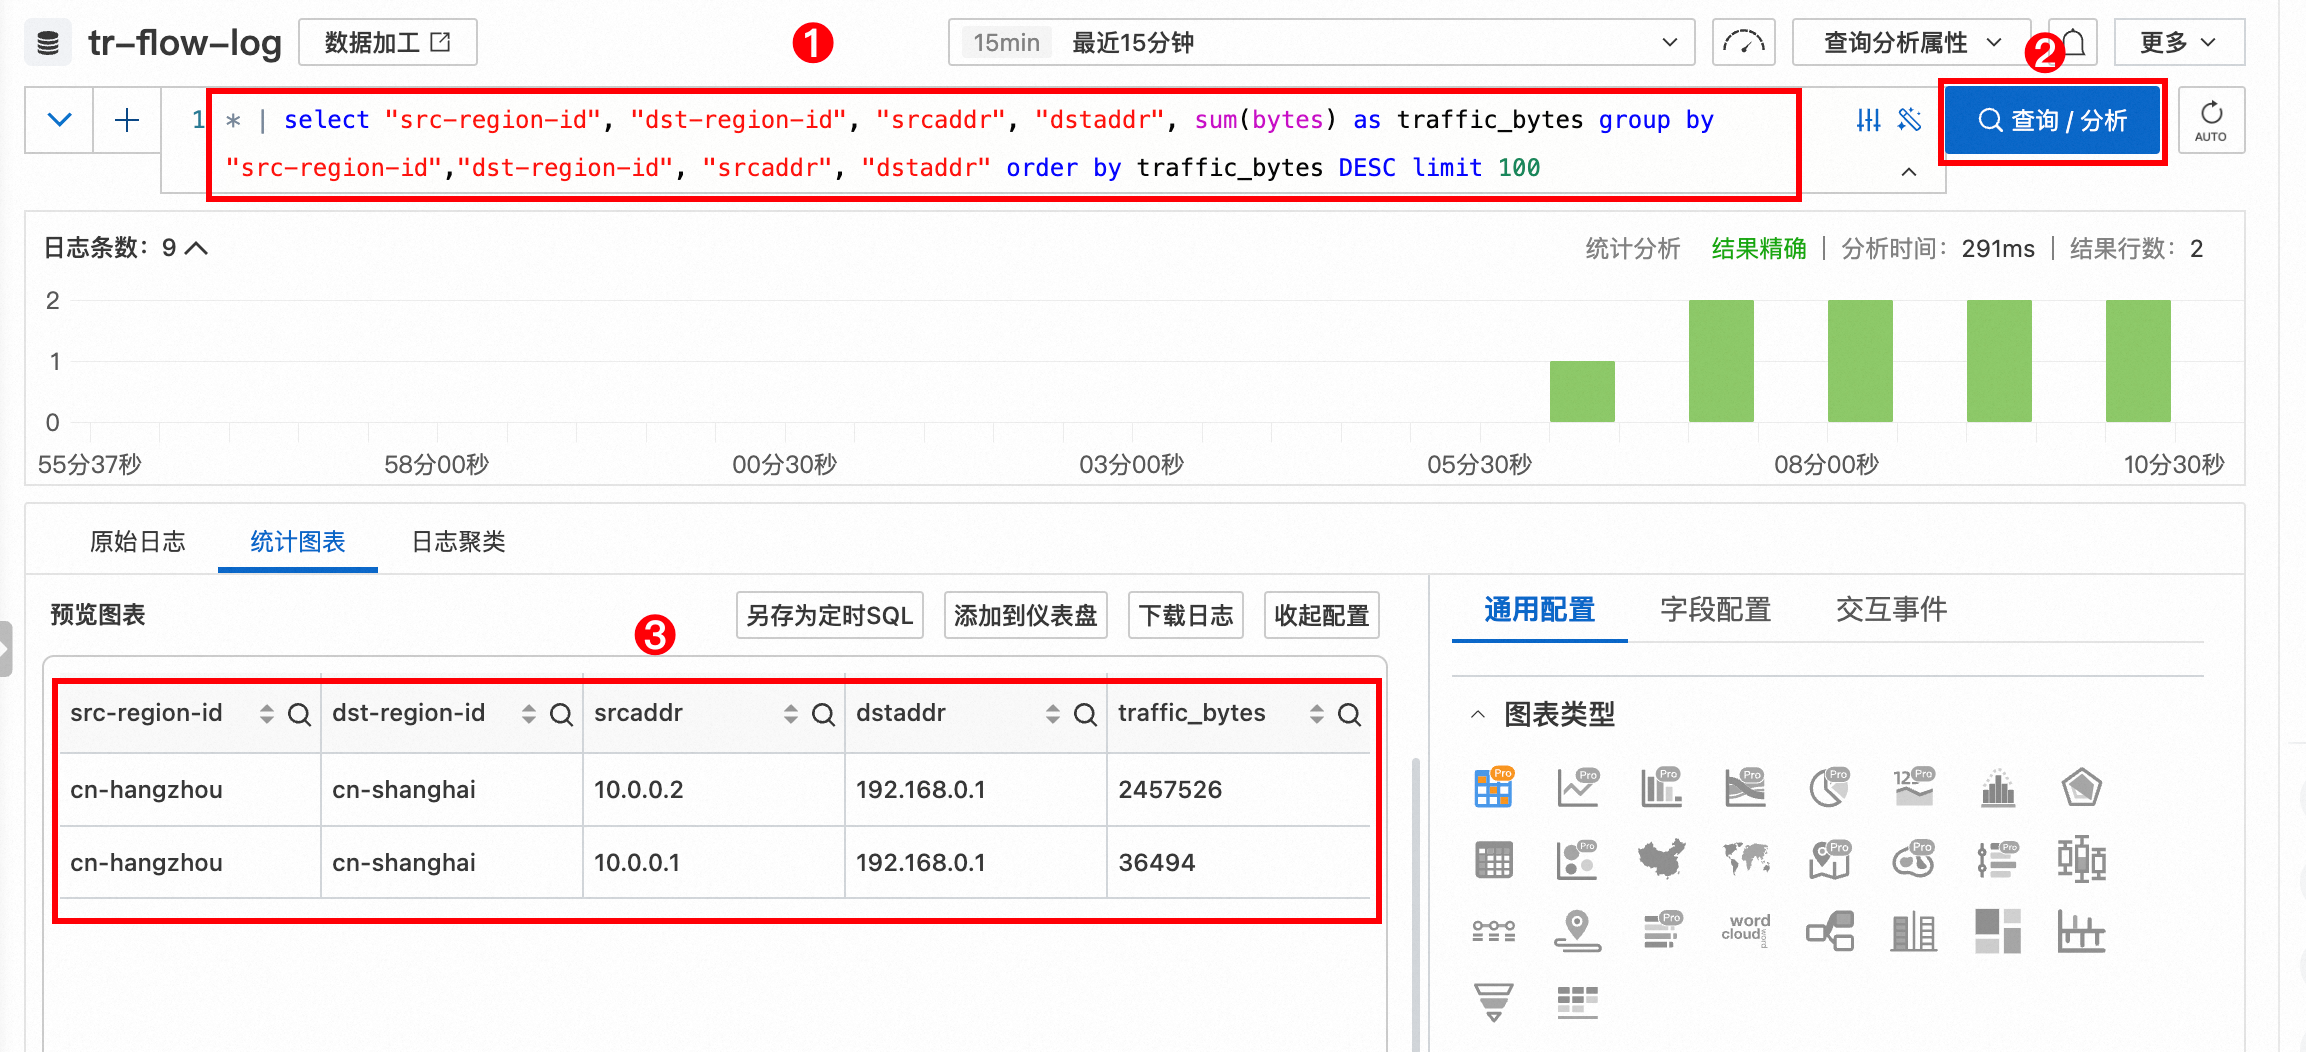Switch to 日志聚类 tab

459,542
